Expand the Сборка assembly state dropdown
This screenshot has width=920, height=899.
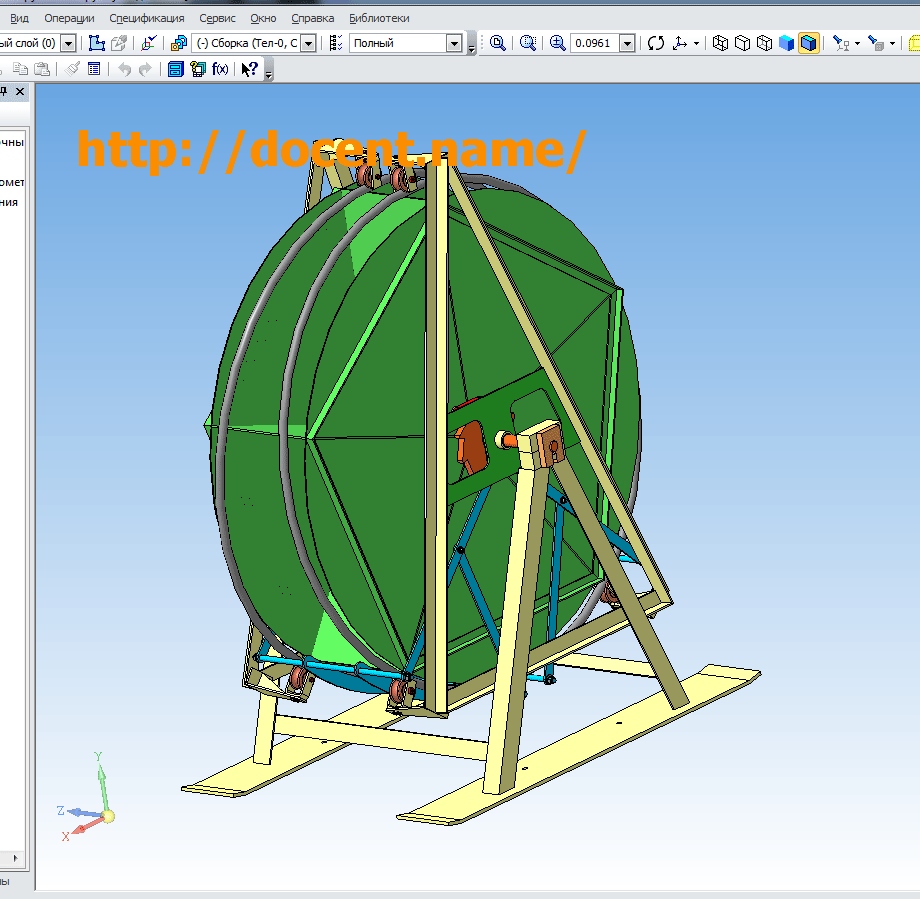[x=308, y=43]
